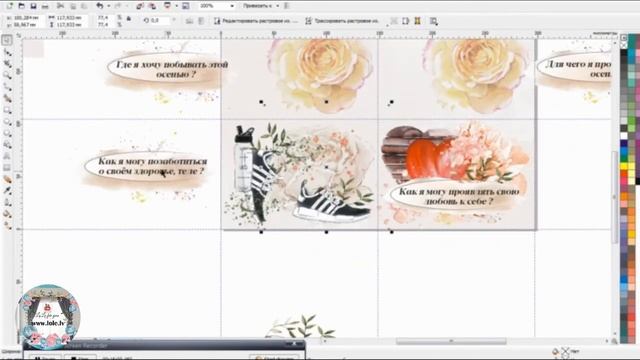Toggle the lock ratio padlock
Screen dimensions: 640x360
pyautogui.click(x=129, y=18)
